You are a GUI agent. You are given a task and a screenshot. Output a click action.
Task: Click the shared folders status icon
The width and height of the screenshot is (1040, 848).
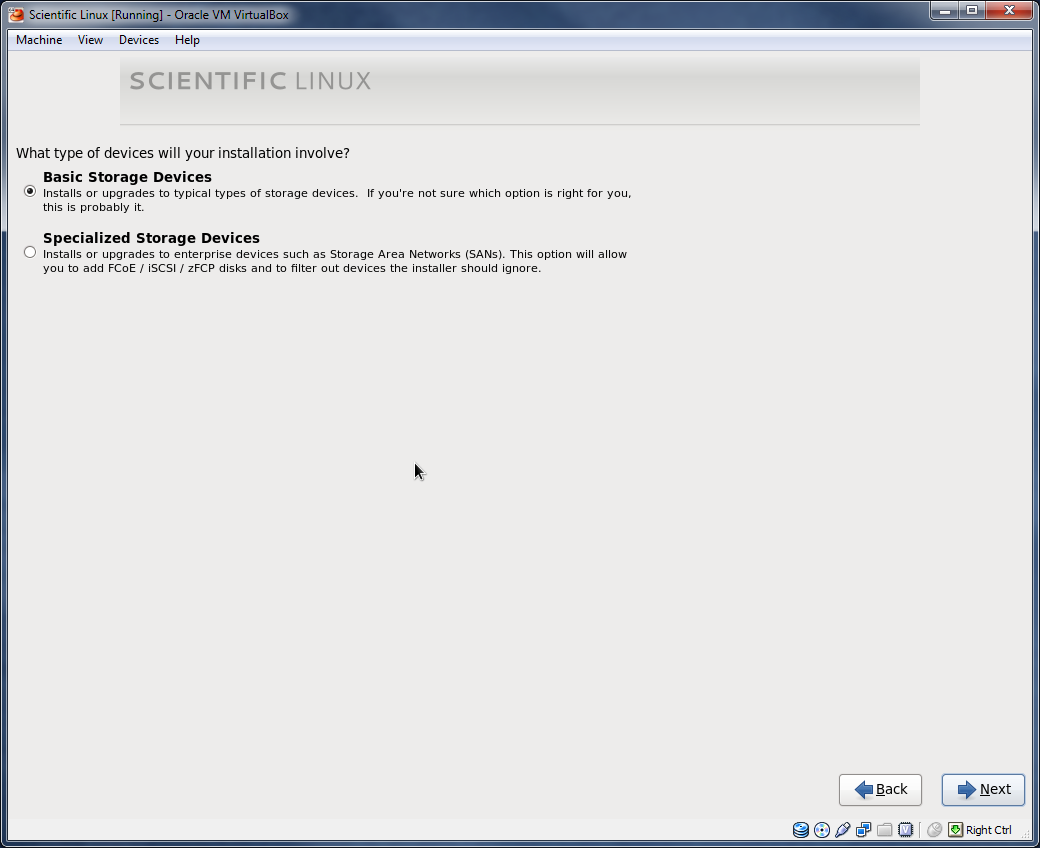point(884,829)
